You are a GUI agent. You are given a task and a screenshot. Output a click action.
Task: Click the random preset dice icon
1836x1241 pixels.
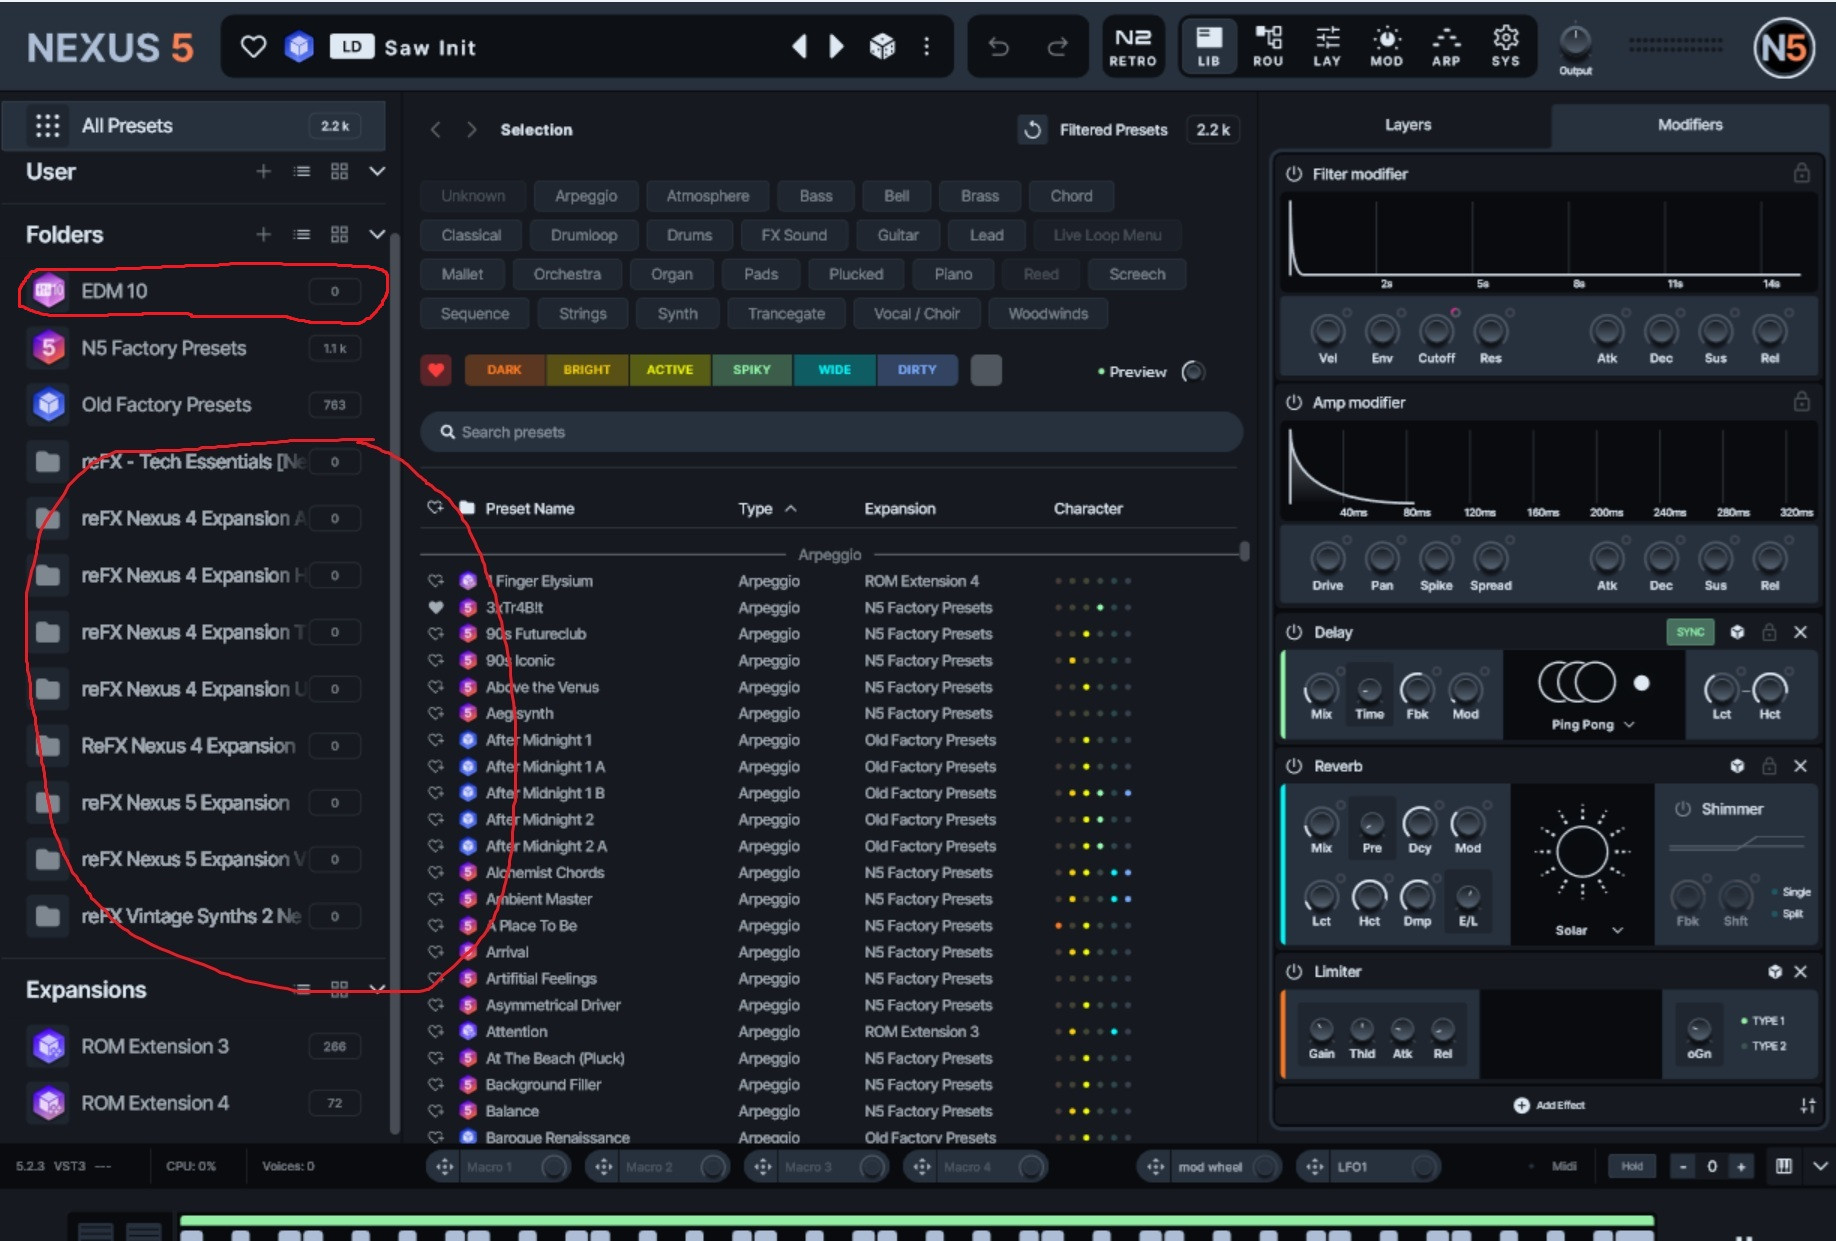[x=882, y=47]
